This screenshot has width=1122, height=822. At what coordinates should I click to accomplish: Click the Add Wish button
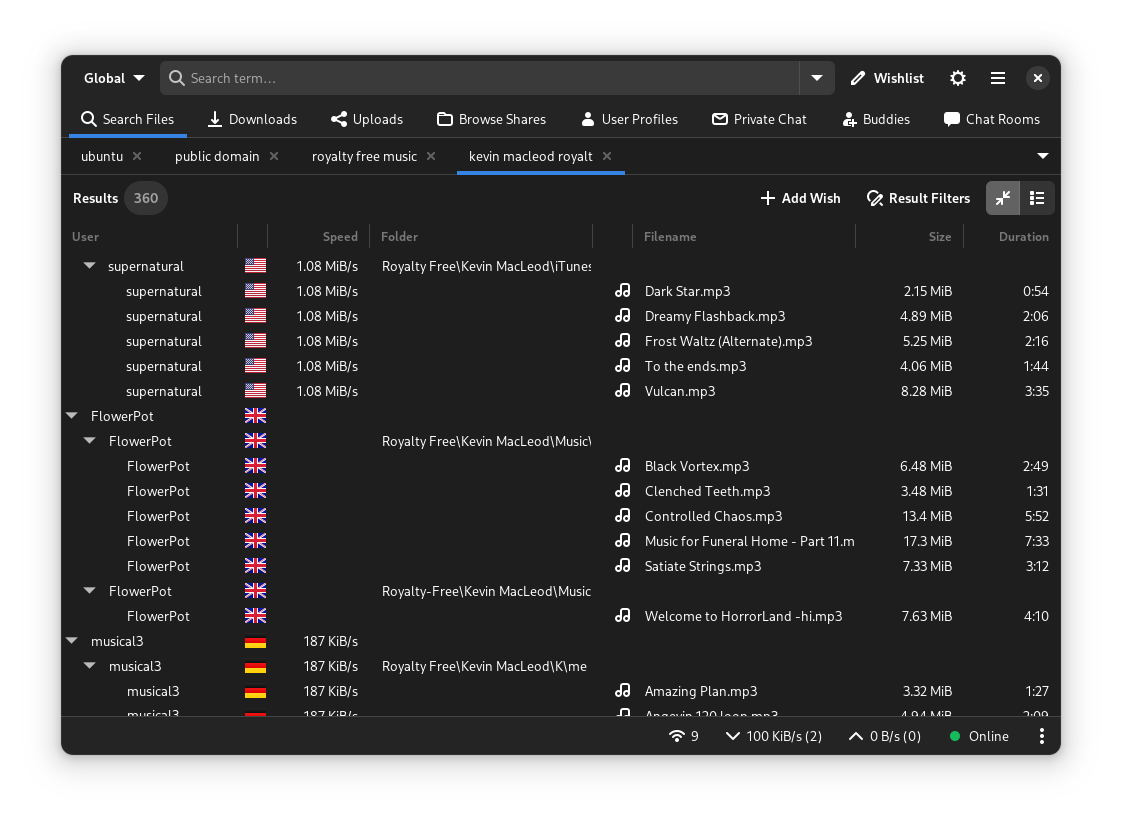click(800, 198)
